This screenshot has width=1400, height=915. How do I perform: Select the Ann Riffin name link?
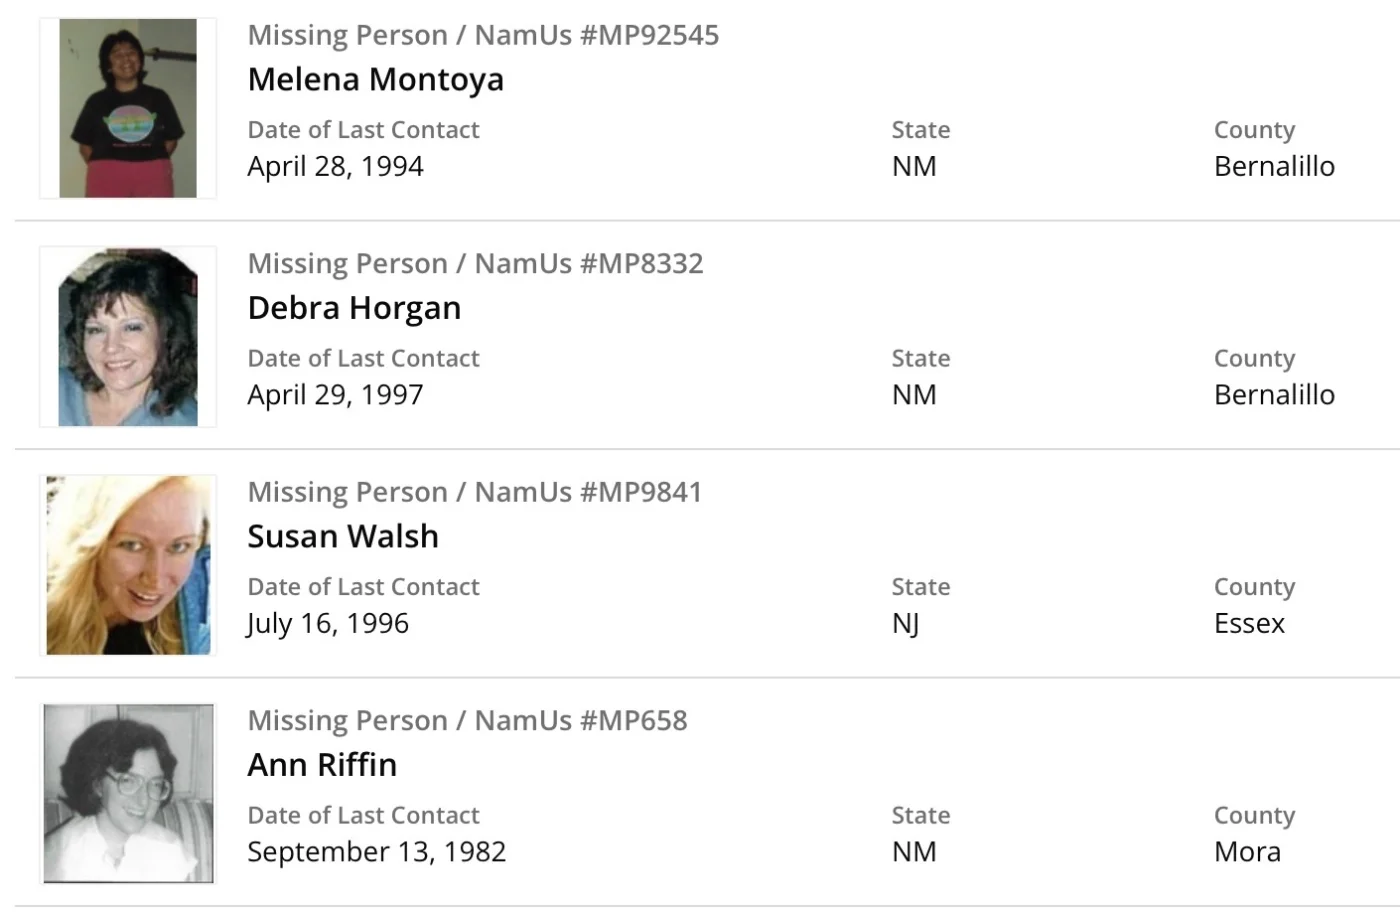click(x=322, y=765)
